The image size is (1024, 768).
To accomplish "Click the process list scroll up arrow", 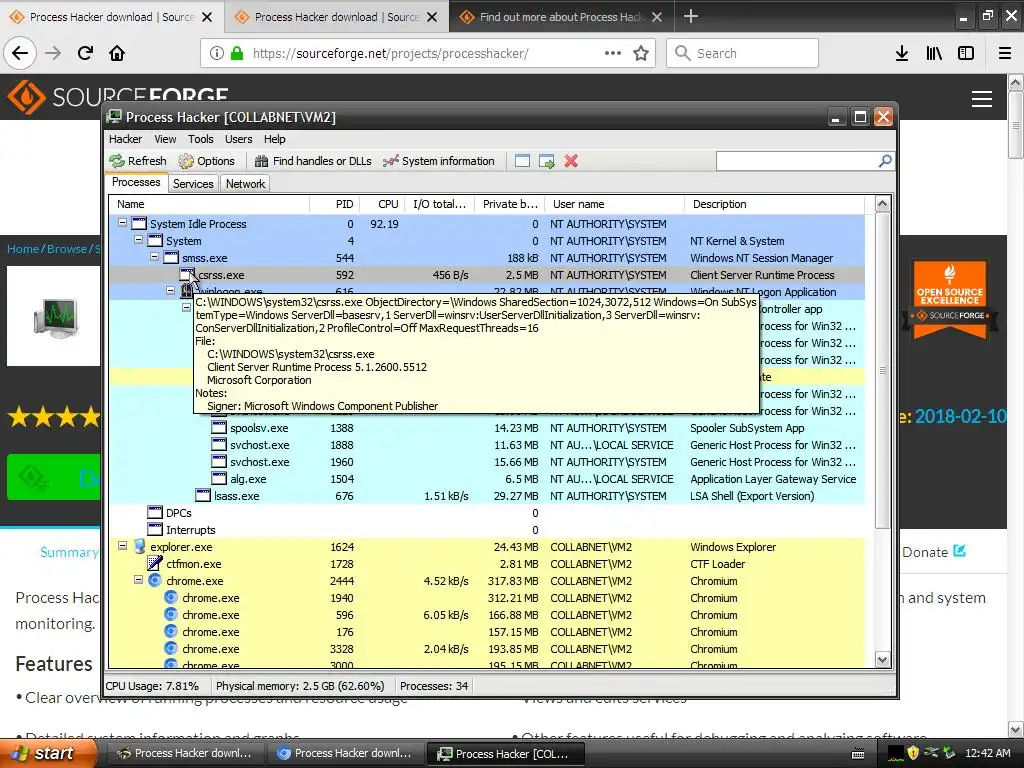I will 882,204.
